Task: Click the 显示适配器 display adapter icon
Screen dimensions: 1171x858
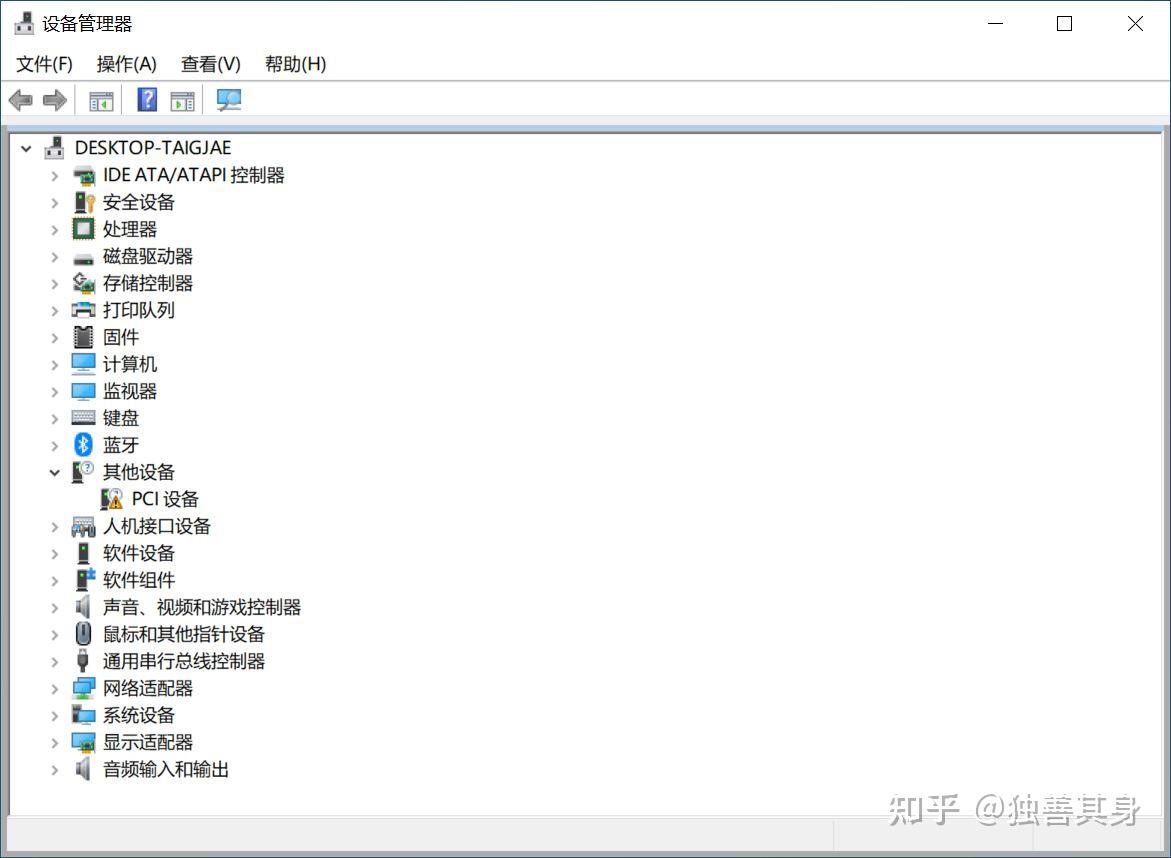Action: (x=84, y=742)
